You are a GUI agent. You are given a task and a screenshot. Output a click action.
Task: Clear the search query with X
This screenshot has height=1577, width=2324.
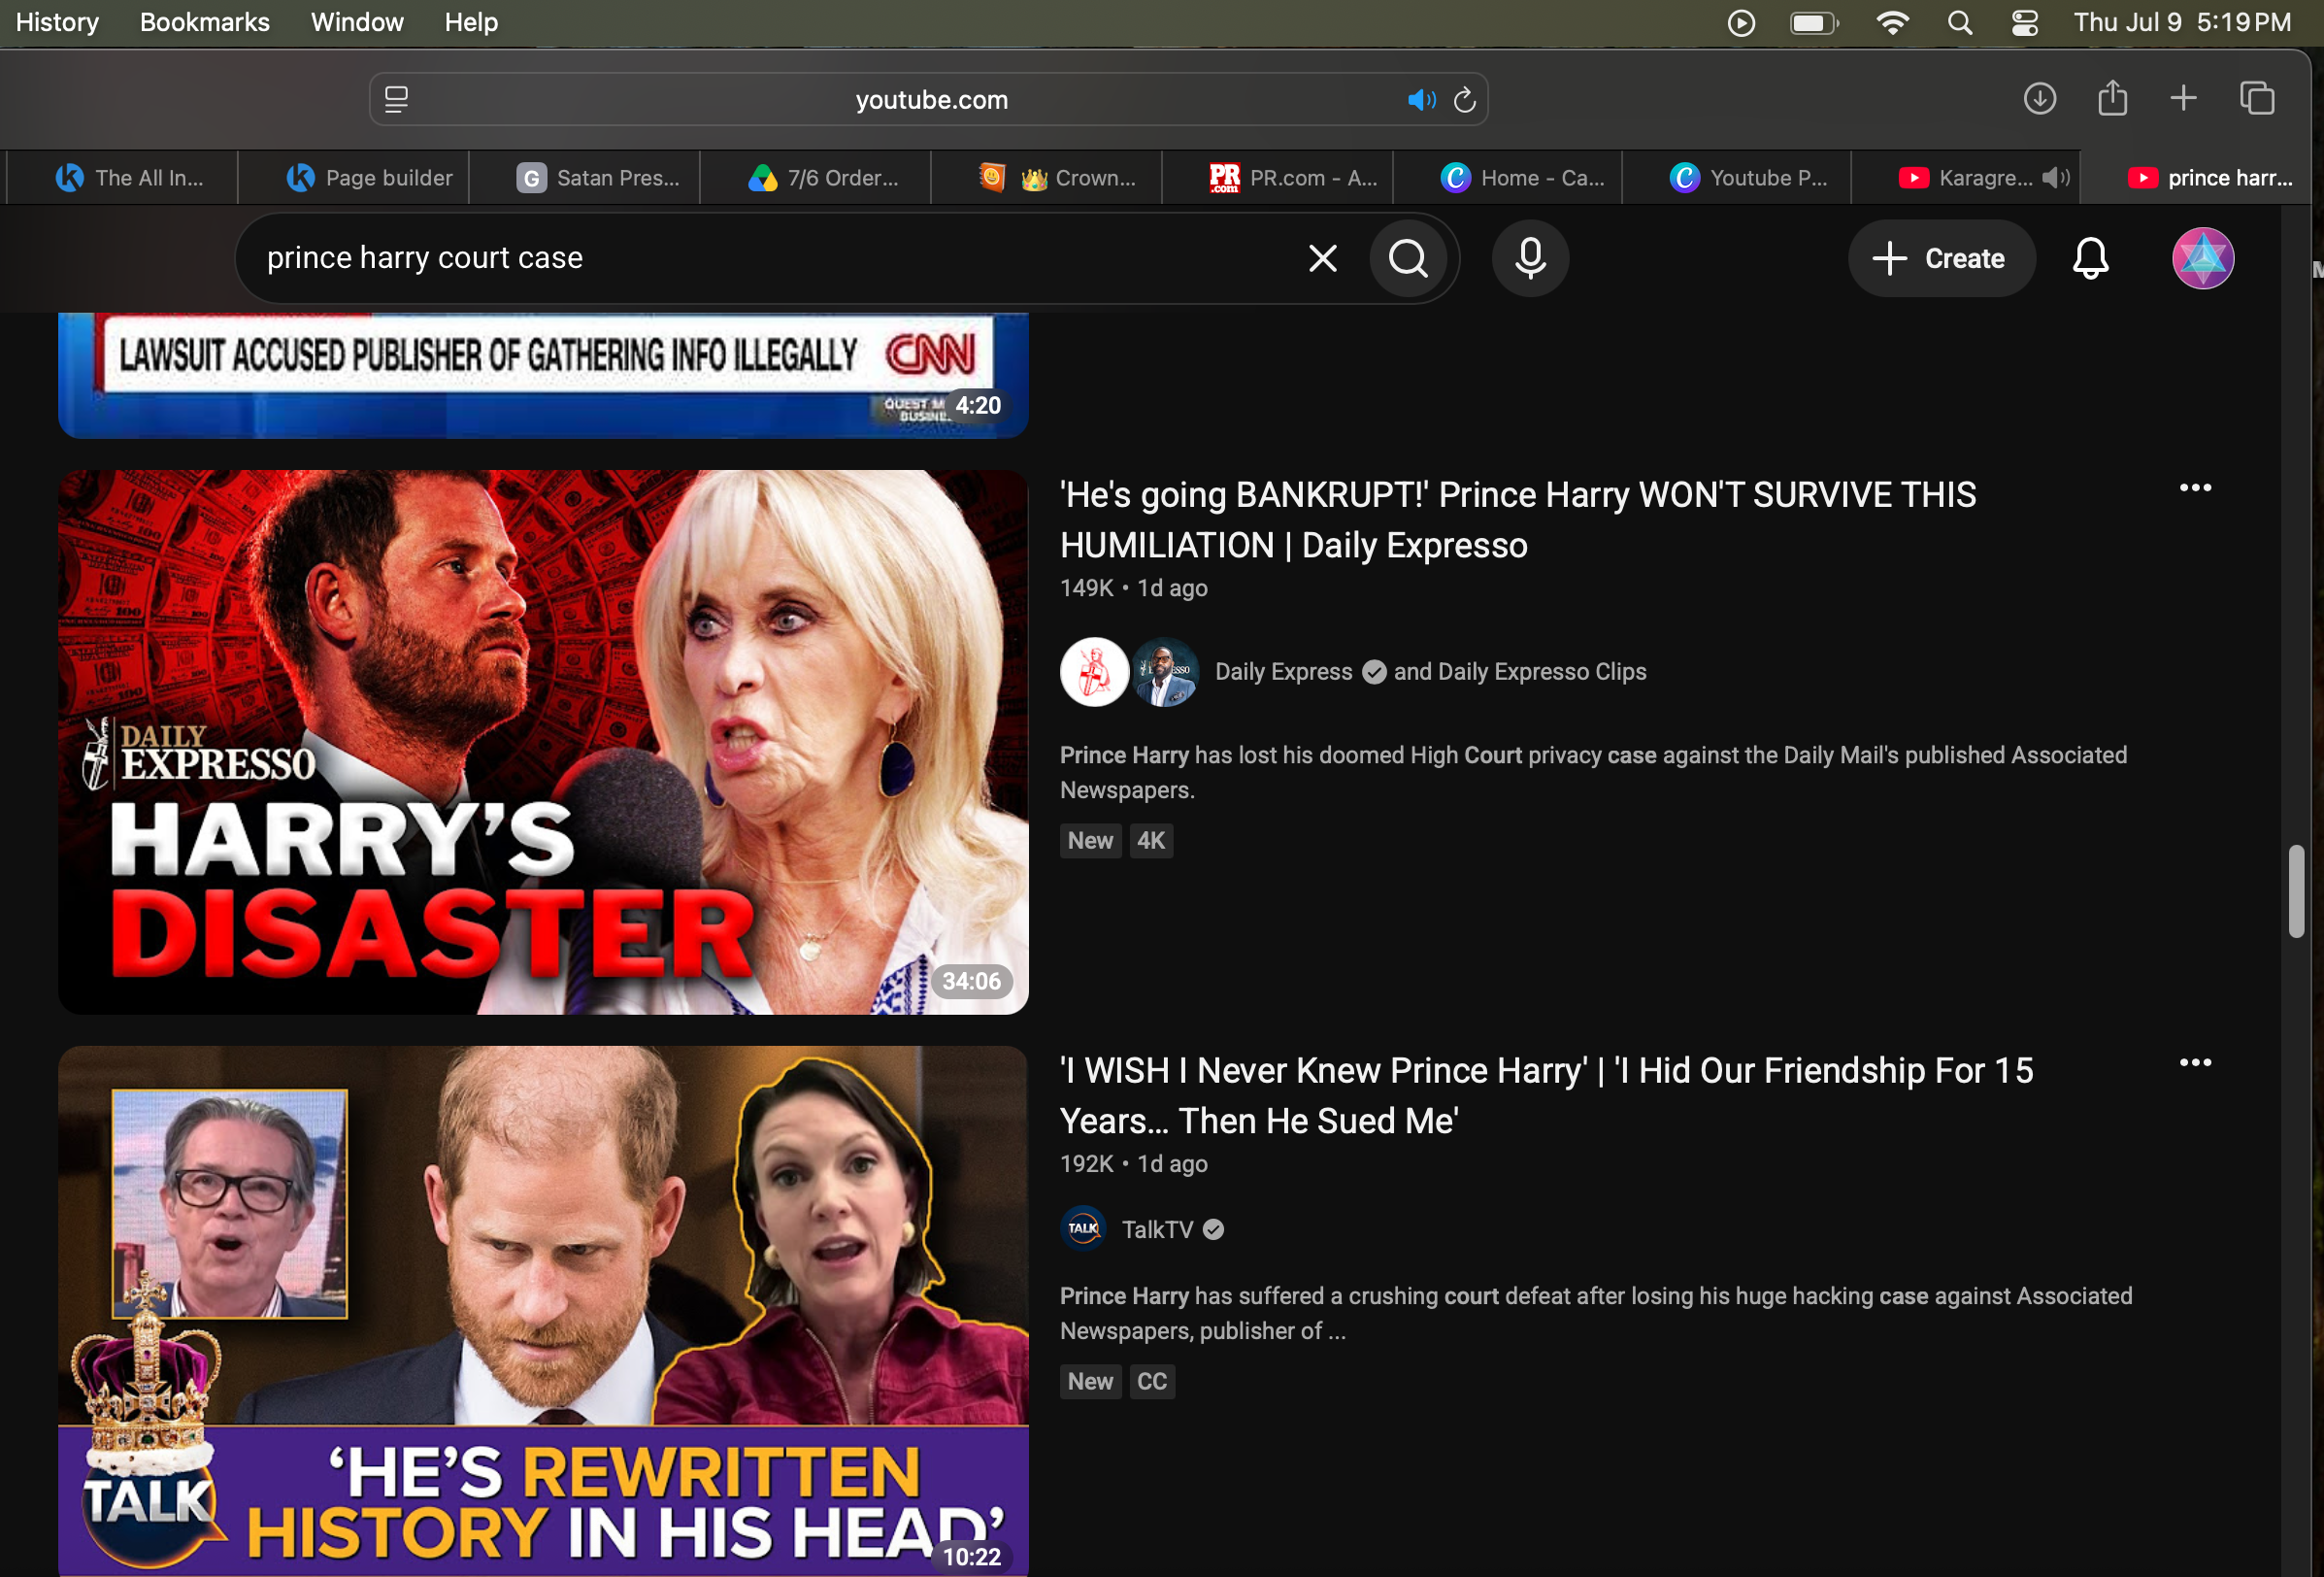tap(1322, 258)
